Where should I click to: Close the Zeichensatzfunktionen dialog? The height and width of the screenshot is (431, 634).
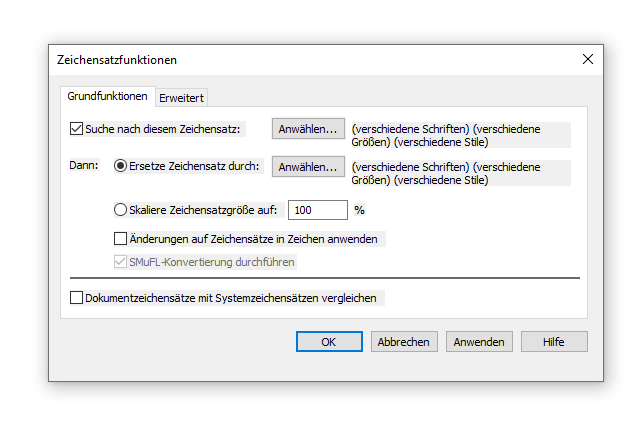click(x=588, y=59)
